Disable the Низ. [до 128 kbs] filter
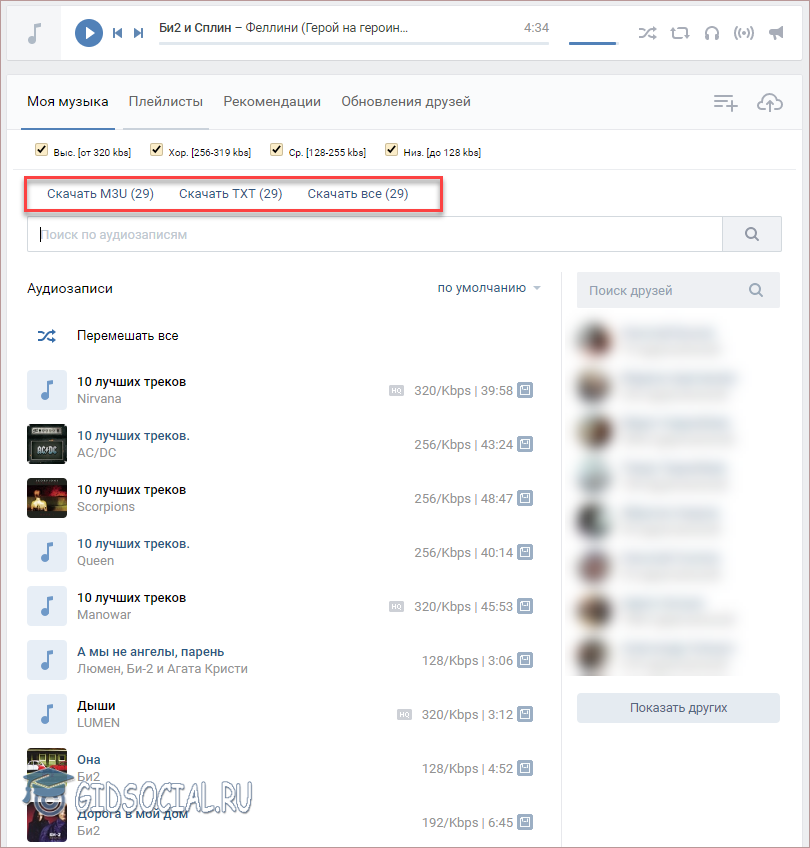 (x=391, y=150)
